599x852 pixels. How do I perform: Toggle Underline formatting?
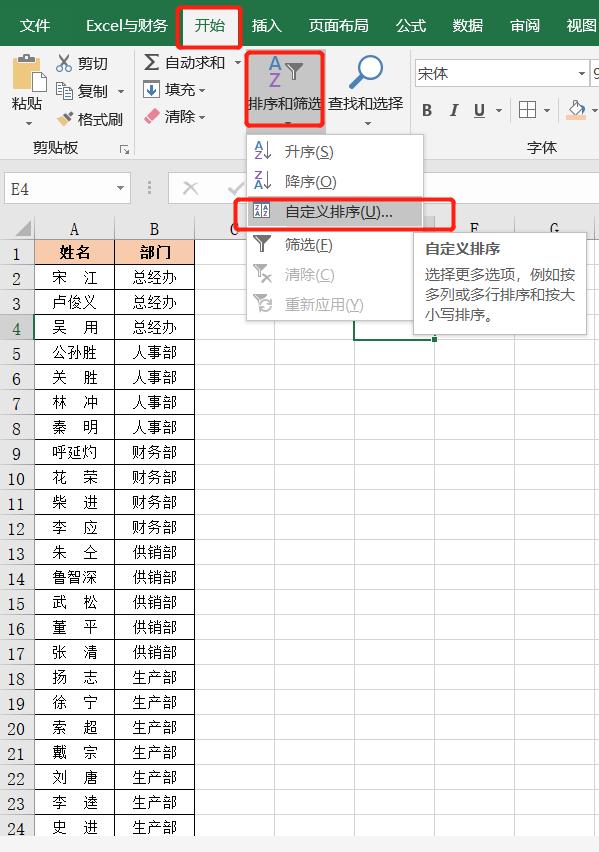pos(479,110)
